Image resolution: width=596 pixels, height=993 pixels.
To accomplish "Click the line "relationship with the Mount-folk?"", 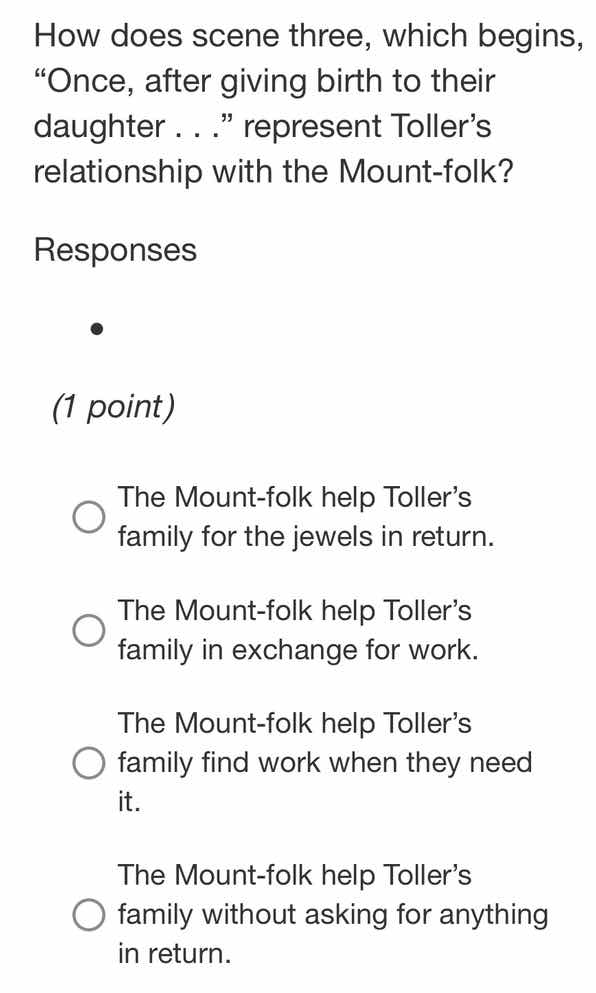I will [x=273, y=171].
